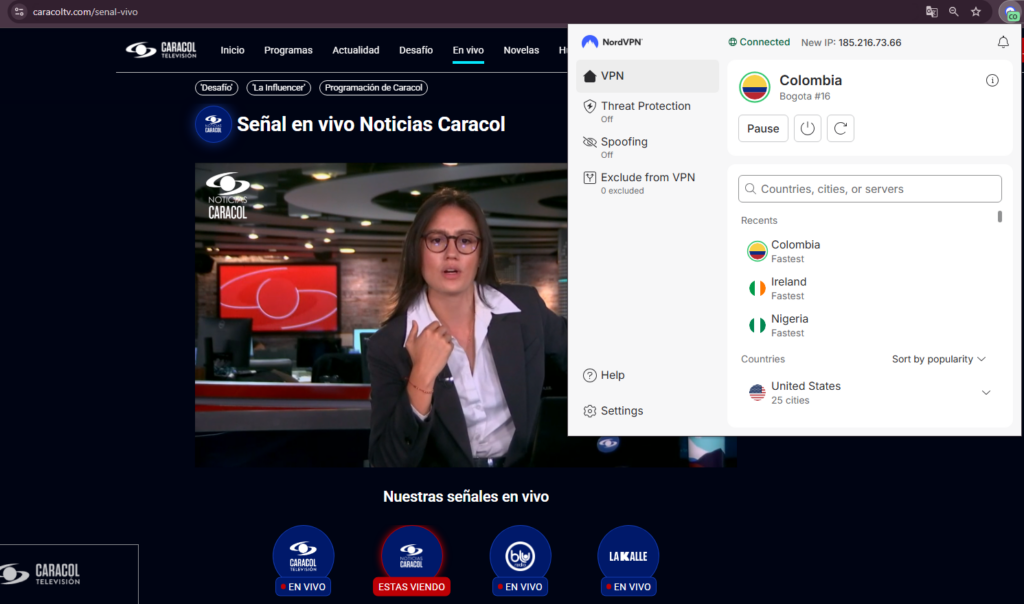
Task: Click the power disconnect icon
Action: click(x=807, y=129)
